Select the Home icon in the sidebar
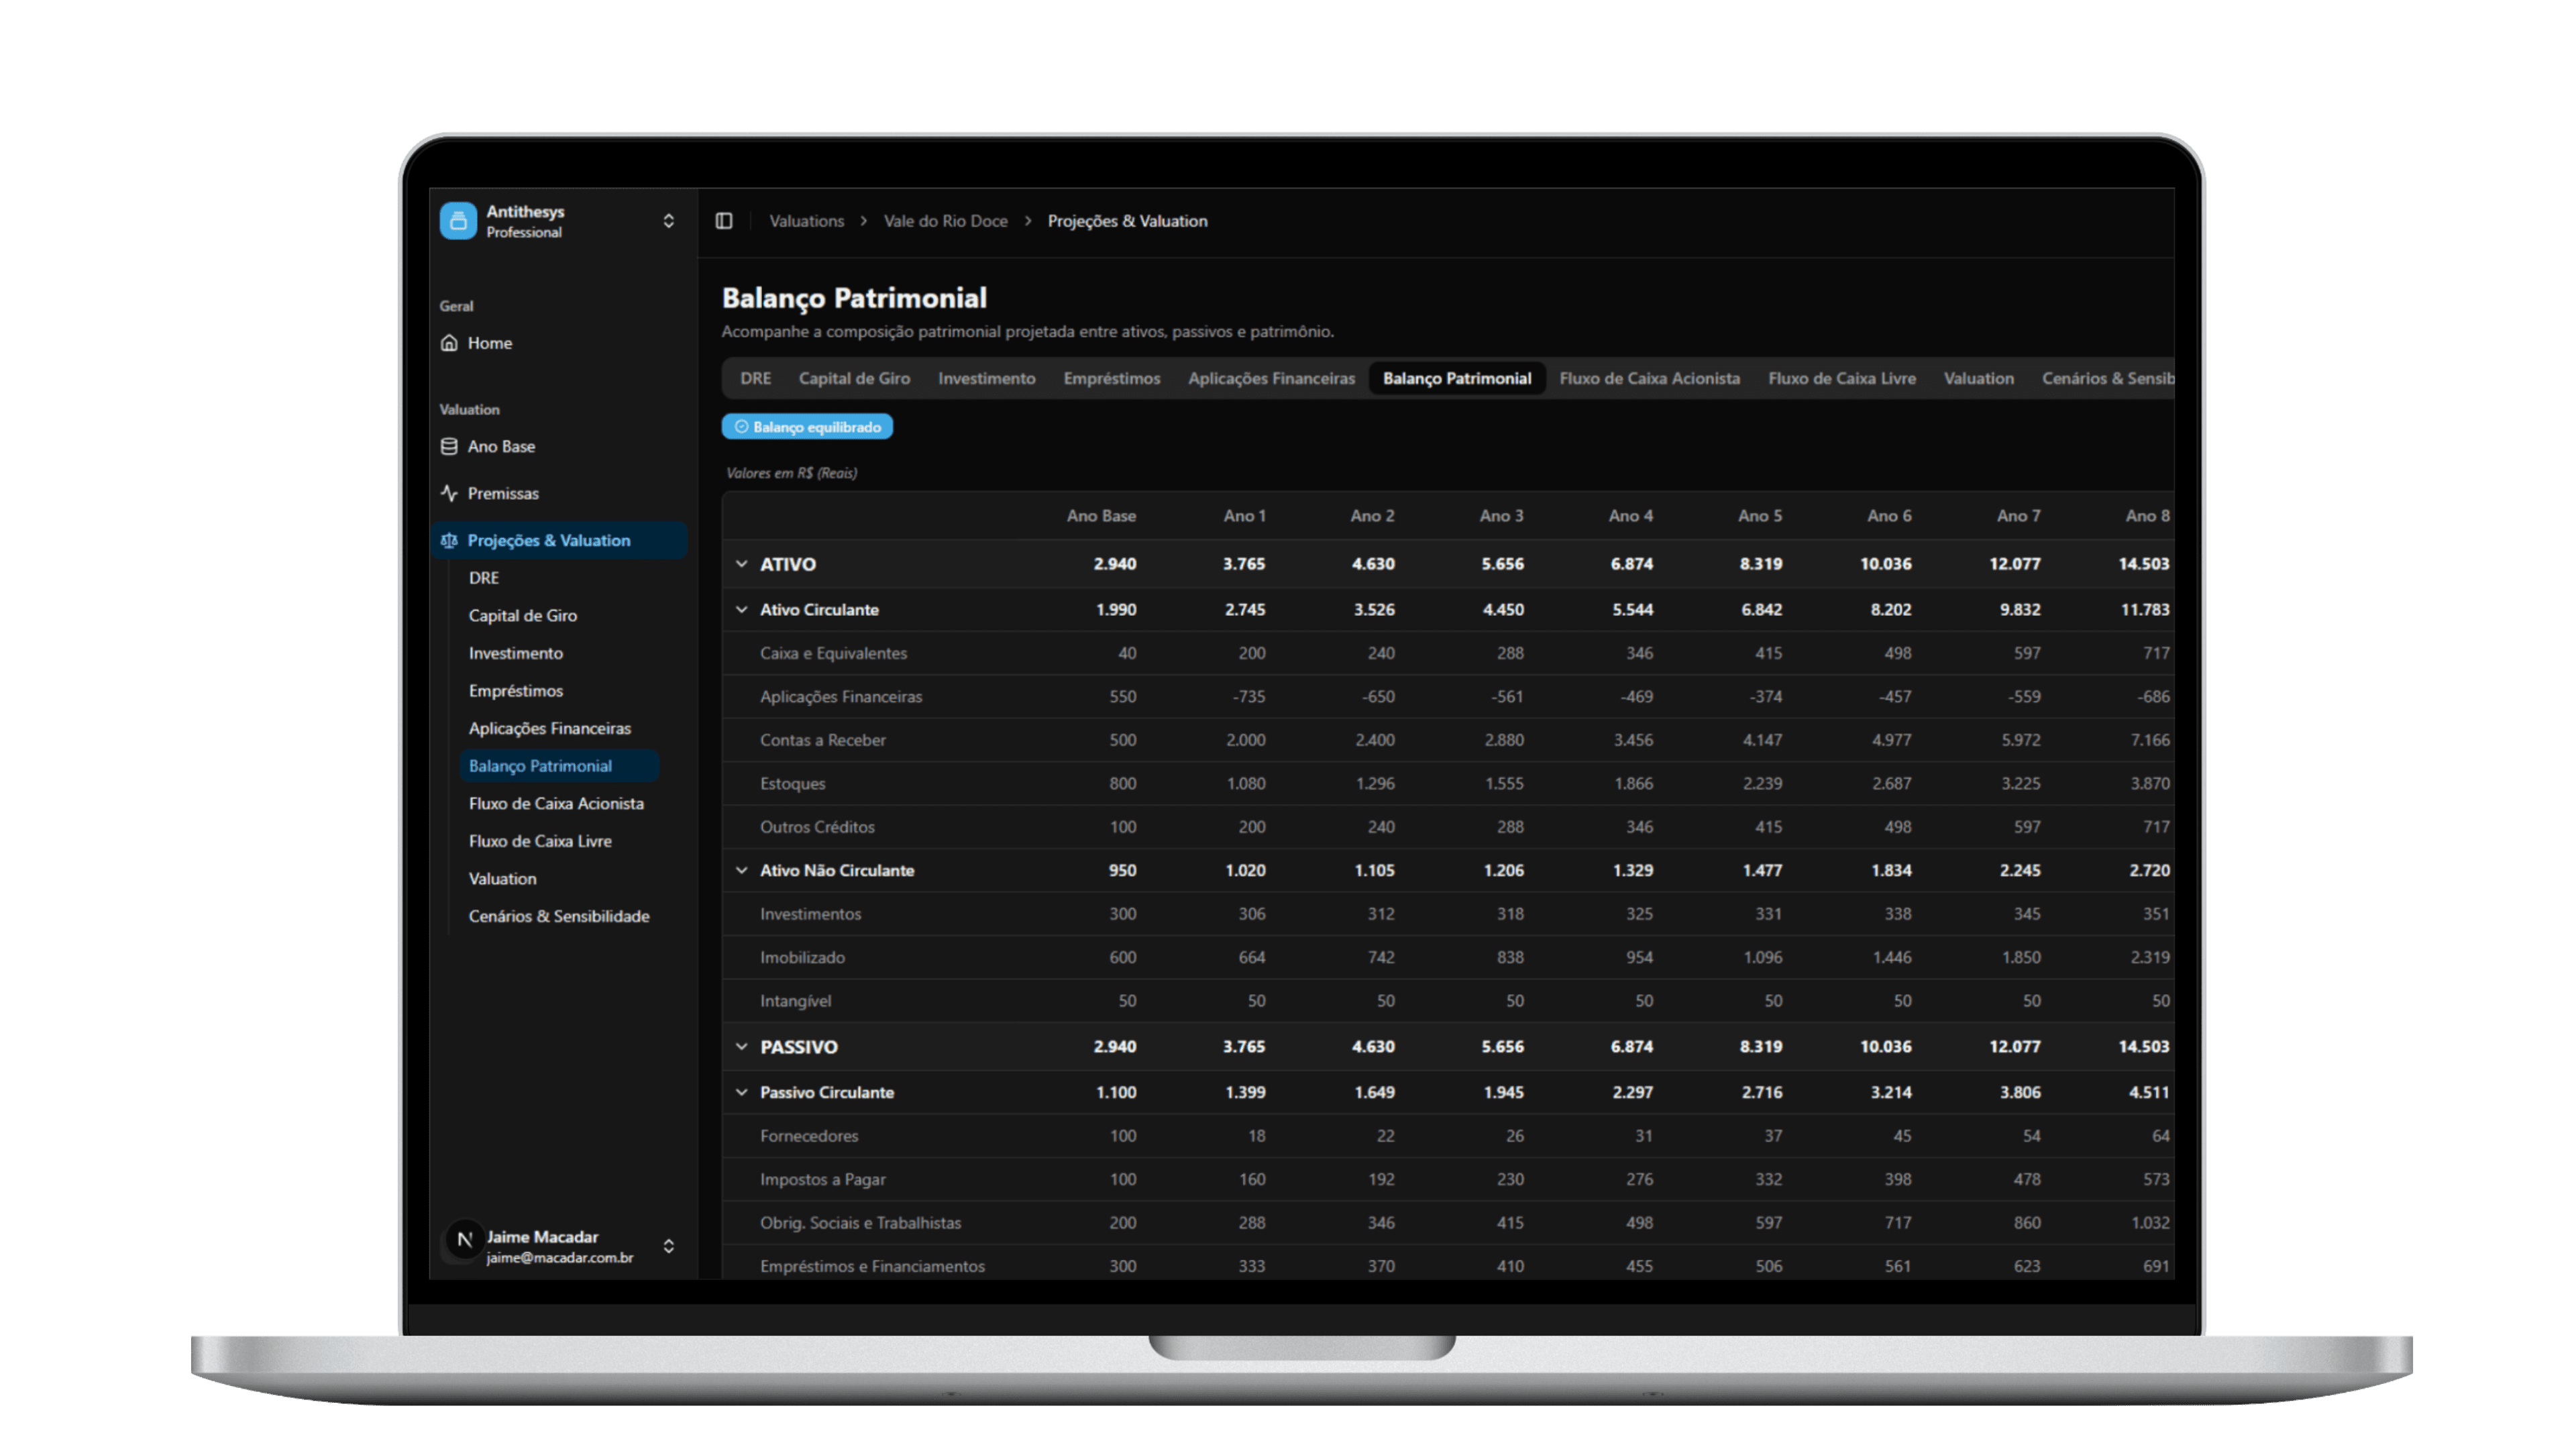The image size is (2576, 1449). coord(450,343)
